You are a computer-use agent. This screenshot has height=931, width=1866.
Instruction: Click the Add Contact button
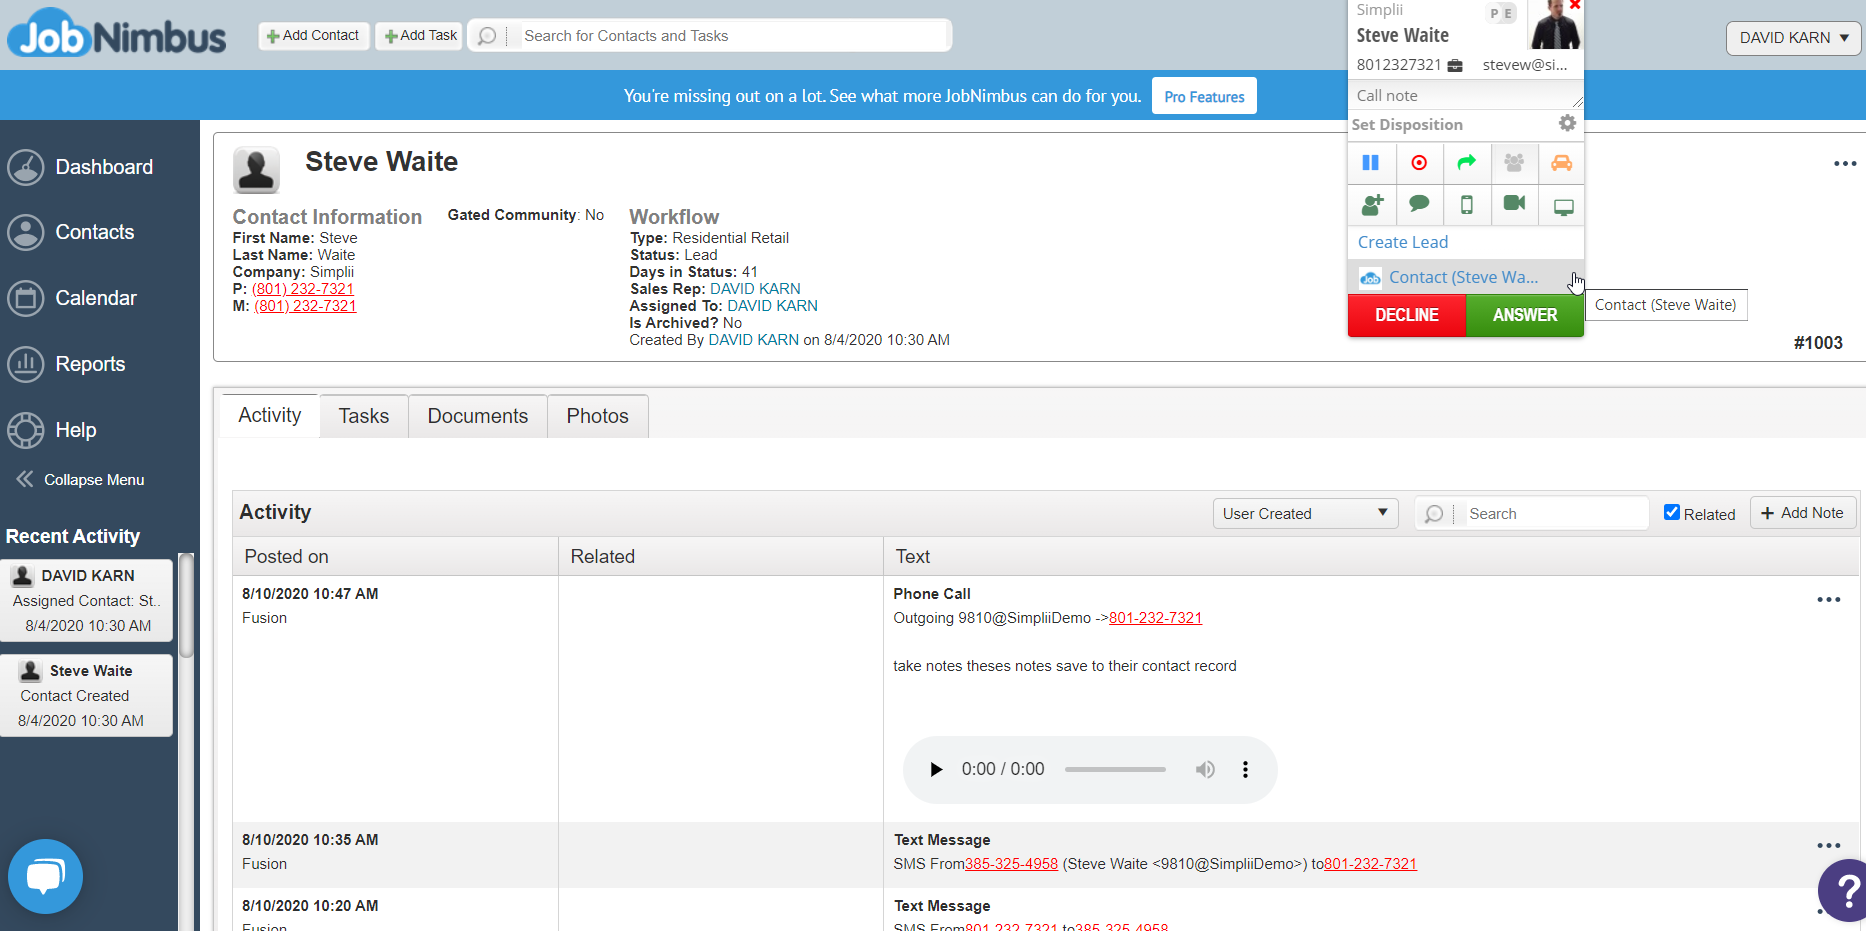point(314,36)
